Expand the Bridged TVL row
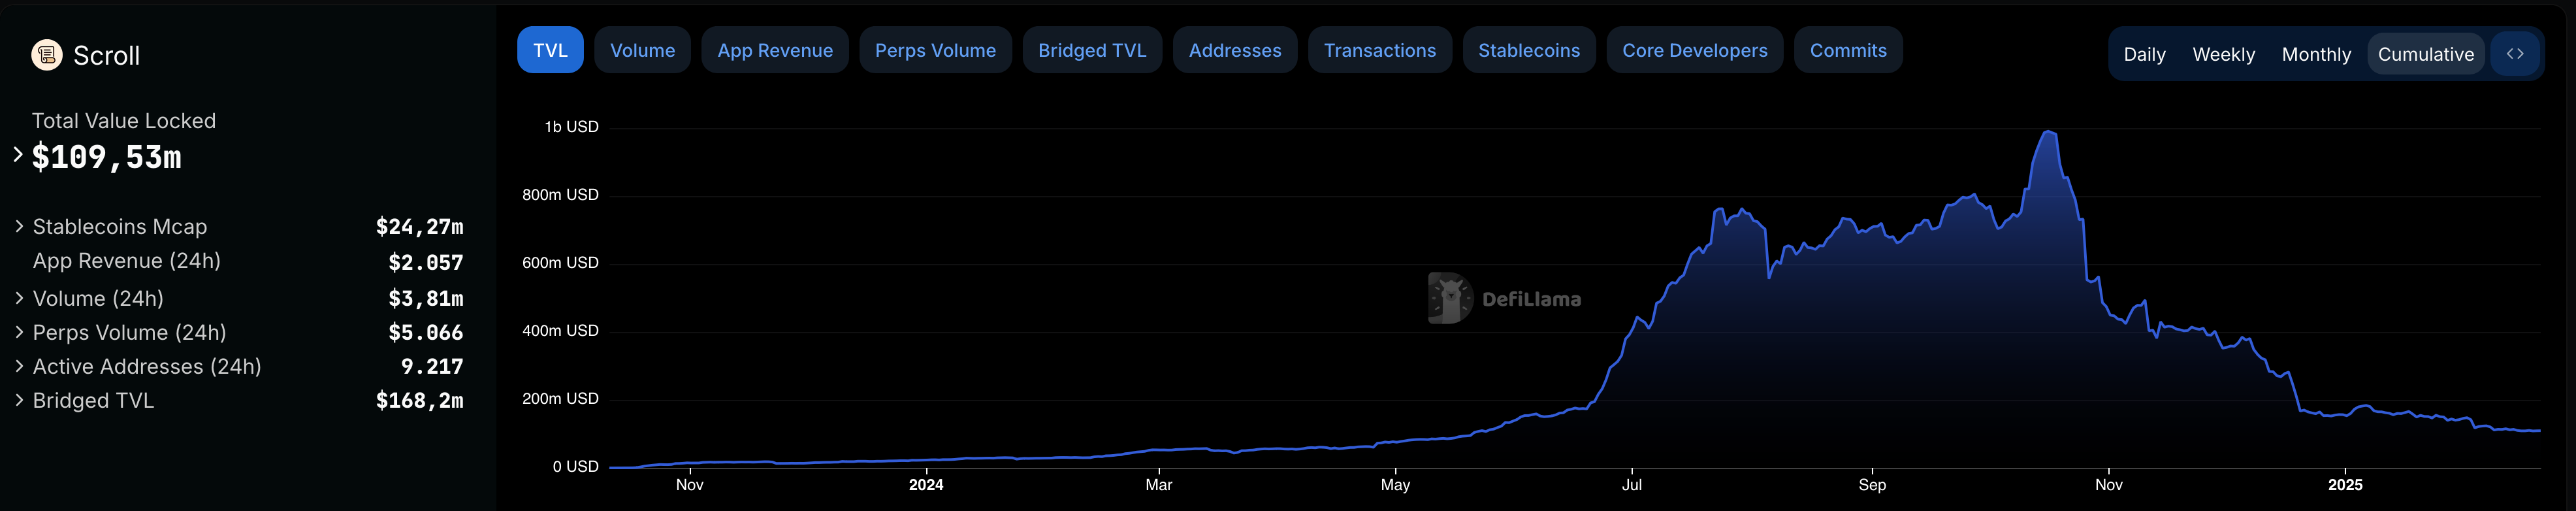This screenshot has height=511, width=2576. (19, 400)
